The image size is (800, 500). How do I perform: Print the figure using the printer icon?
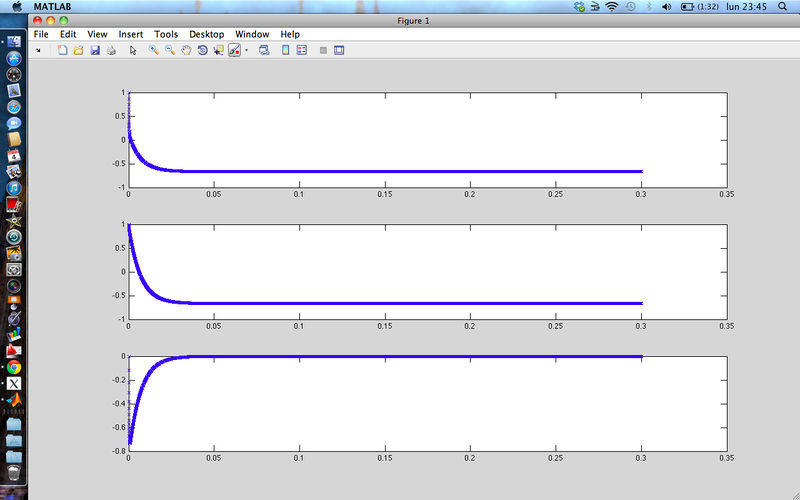point(110,50)
